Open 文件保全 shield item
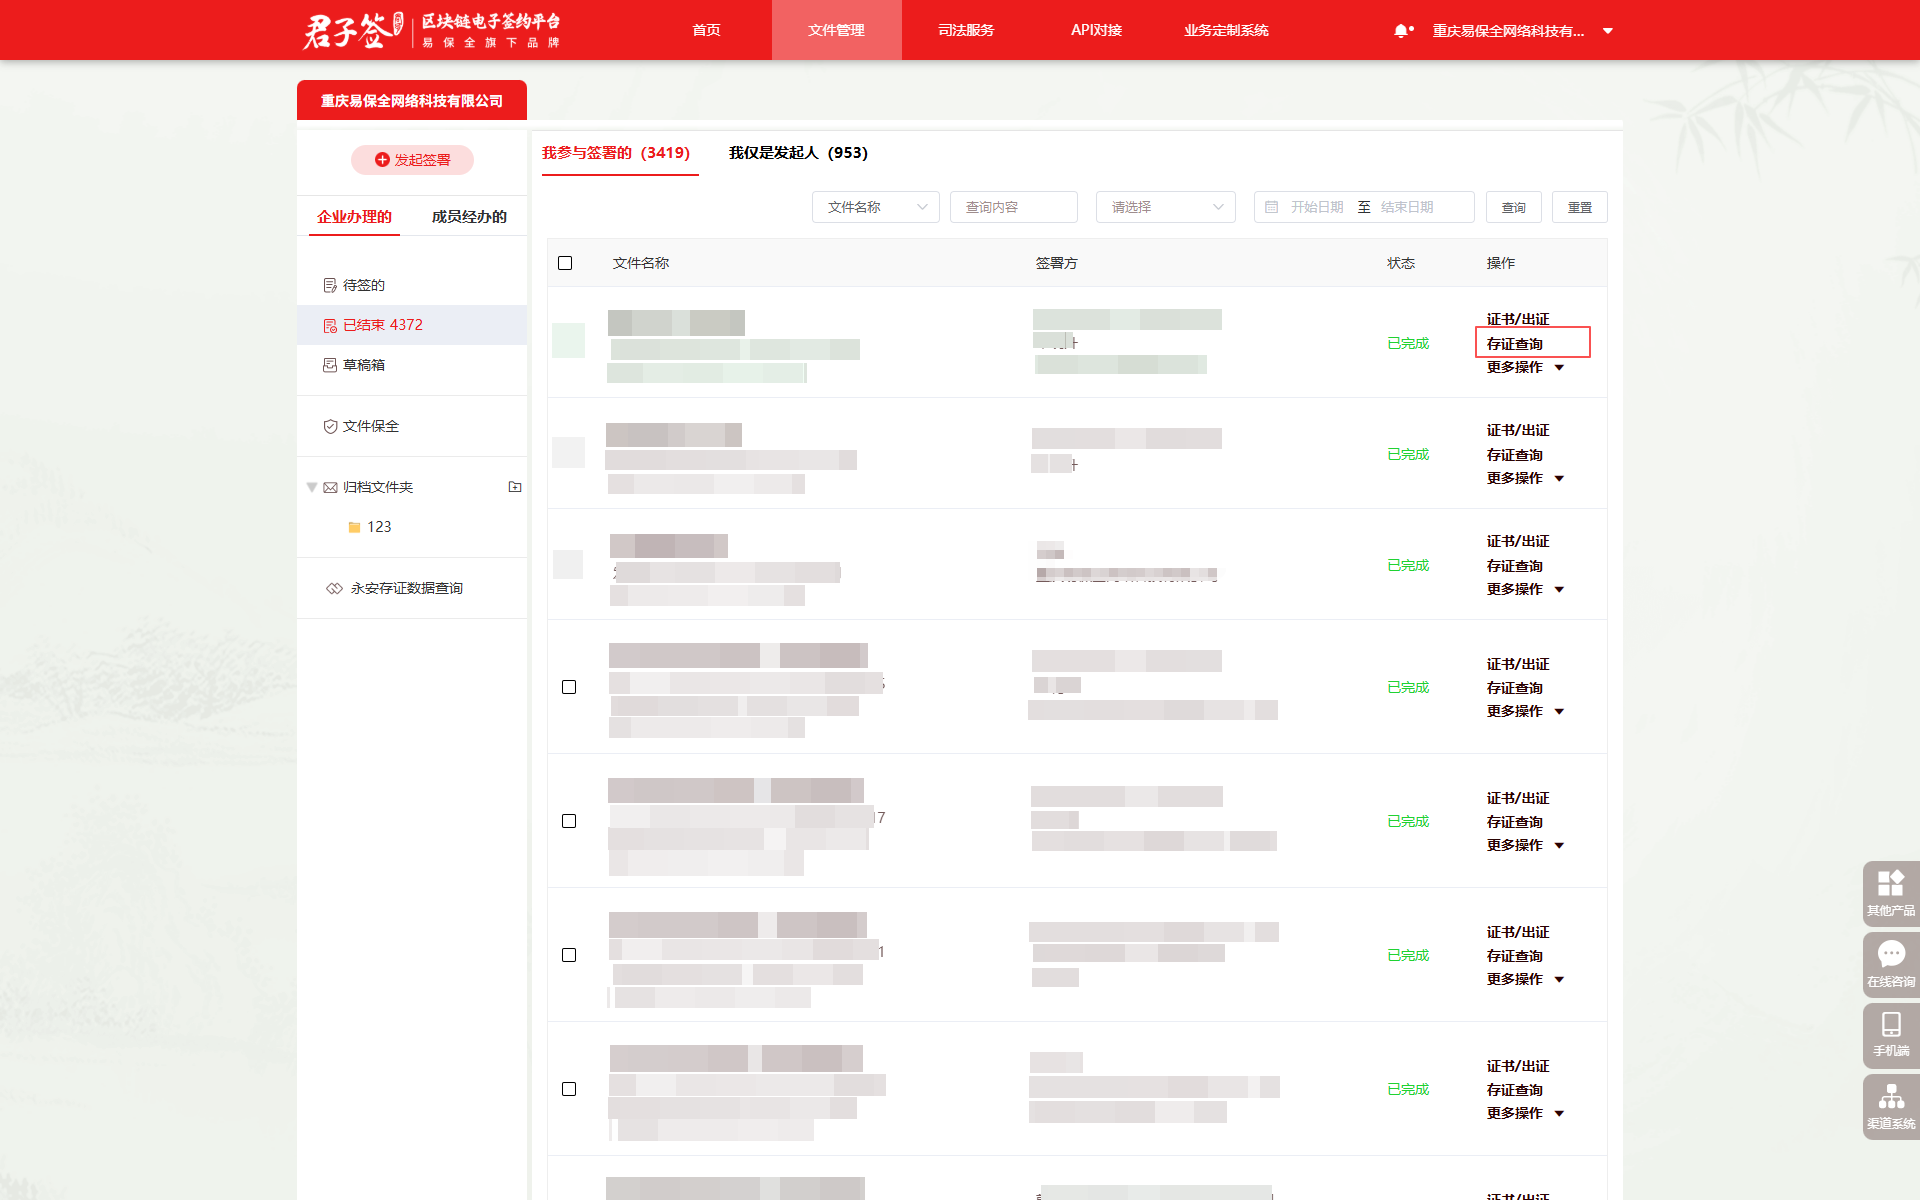 point(370,426)
